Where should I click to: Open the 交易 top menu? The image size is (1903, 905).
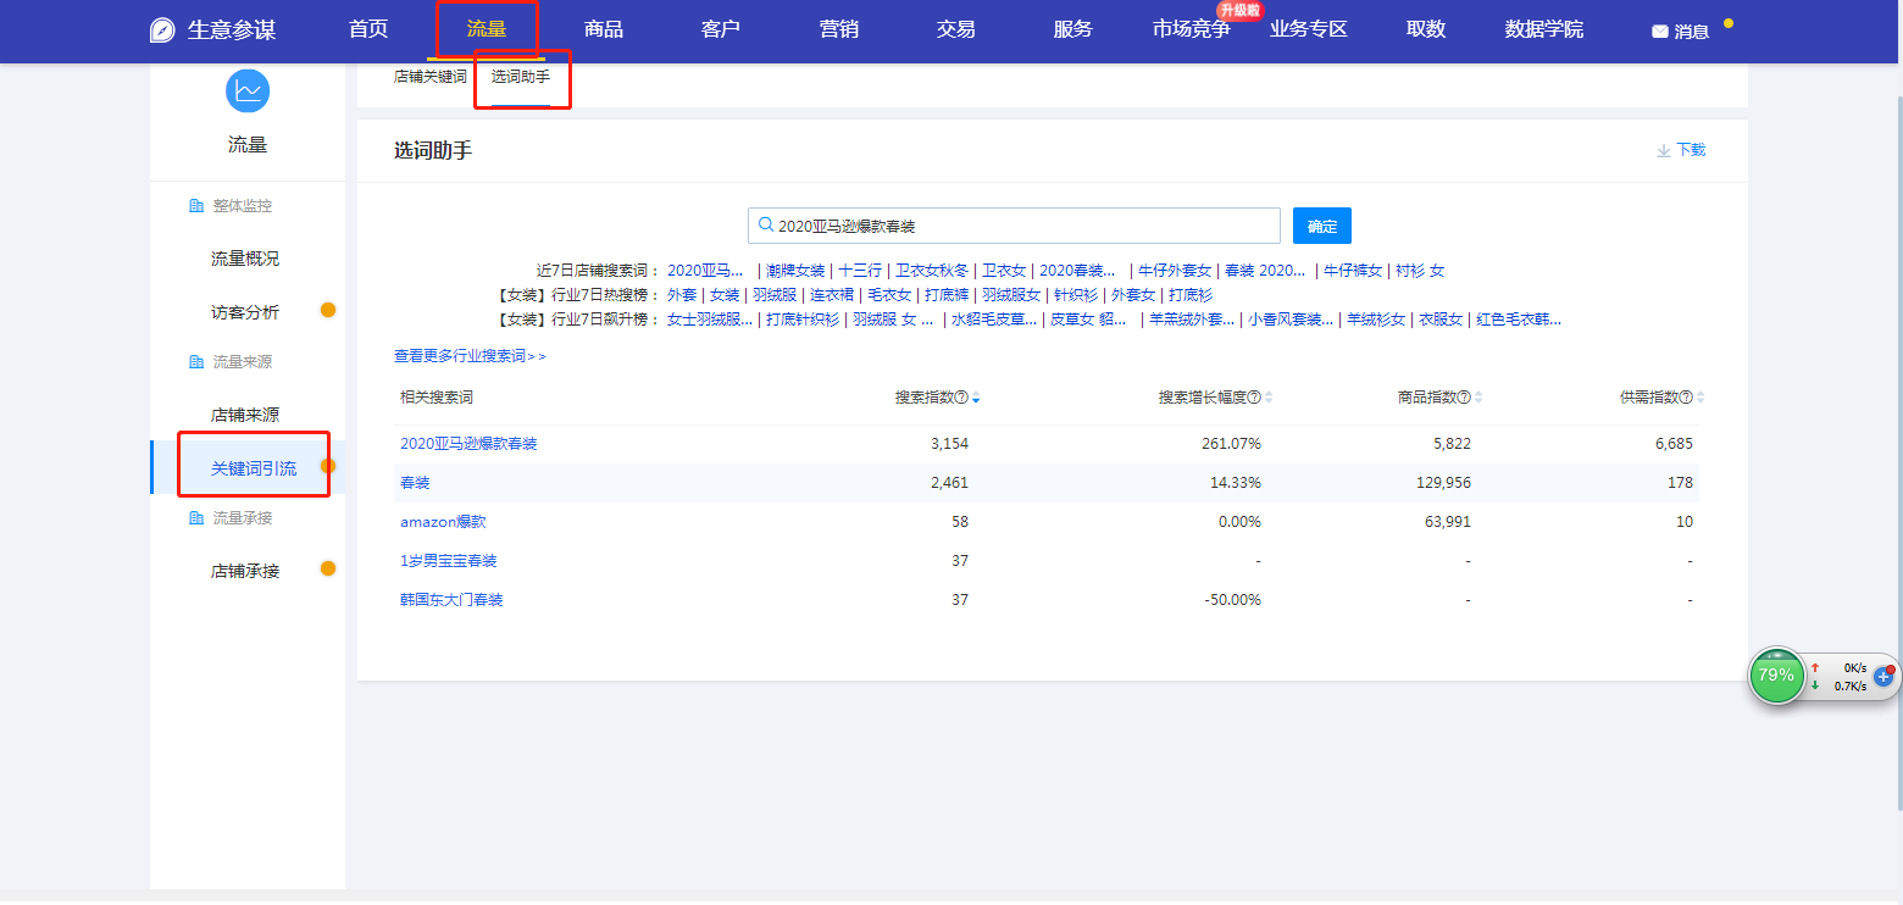pyautogui.click(x=956, y=29)
